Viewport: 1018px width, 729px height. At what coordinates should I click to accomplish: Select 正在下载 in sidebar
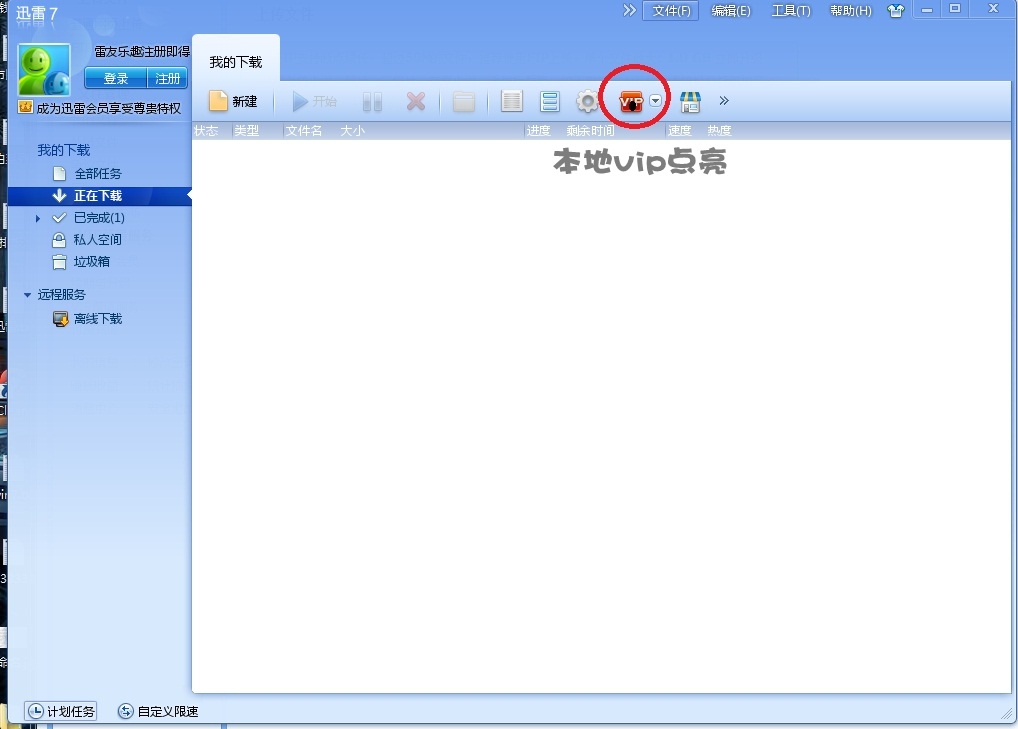[x=99, y=196]
